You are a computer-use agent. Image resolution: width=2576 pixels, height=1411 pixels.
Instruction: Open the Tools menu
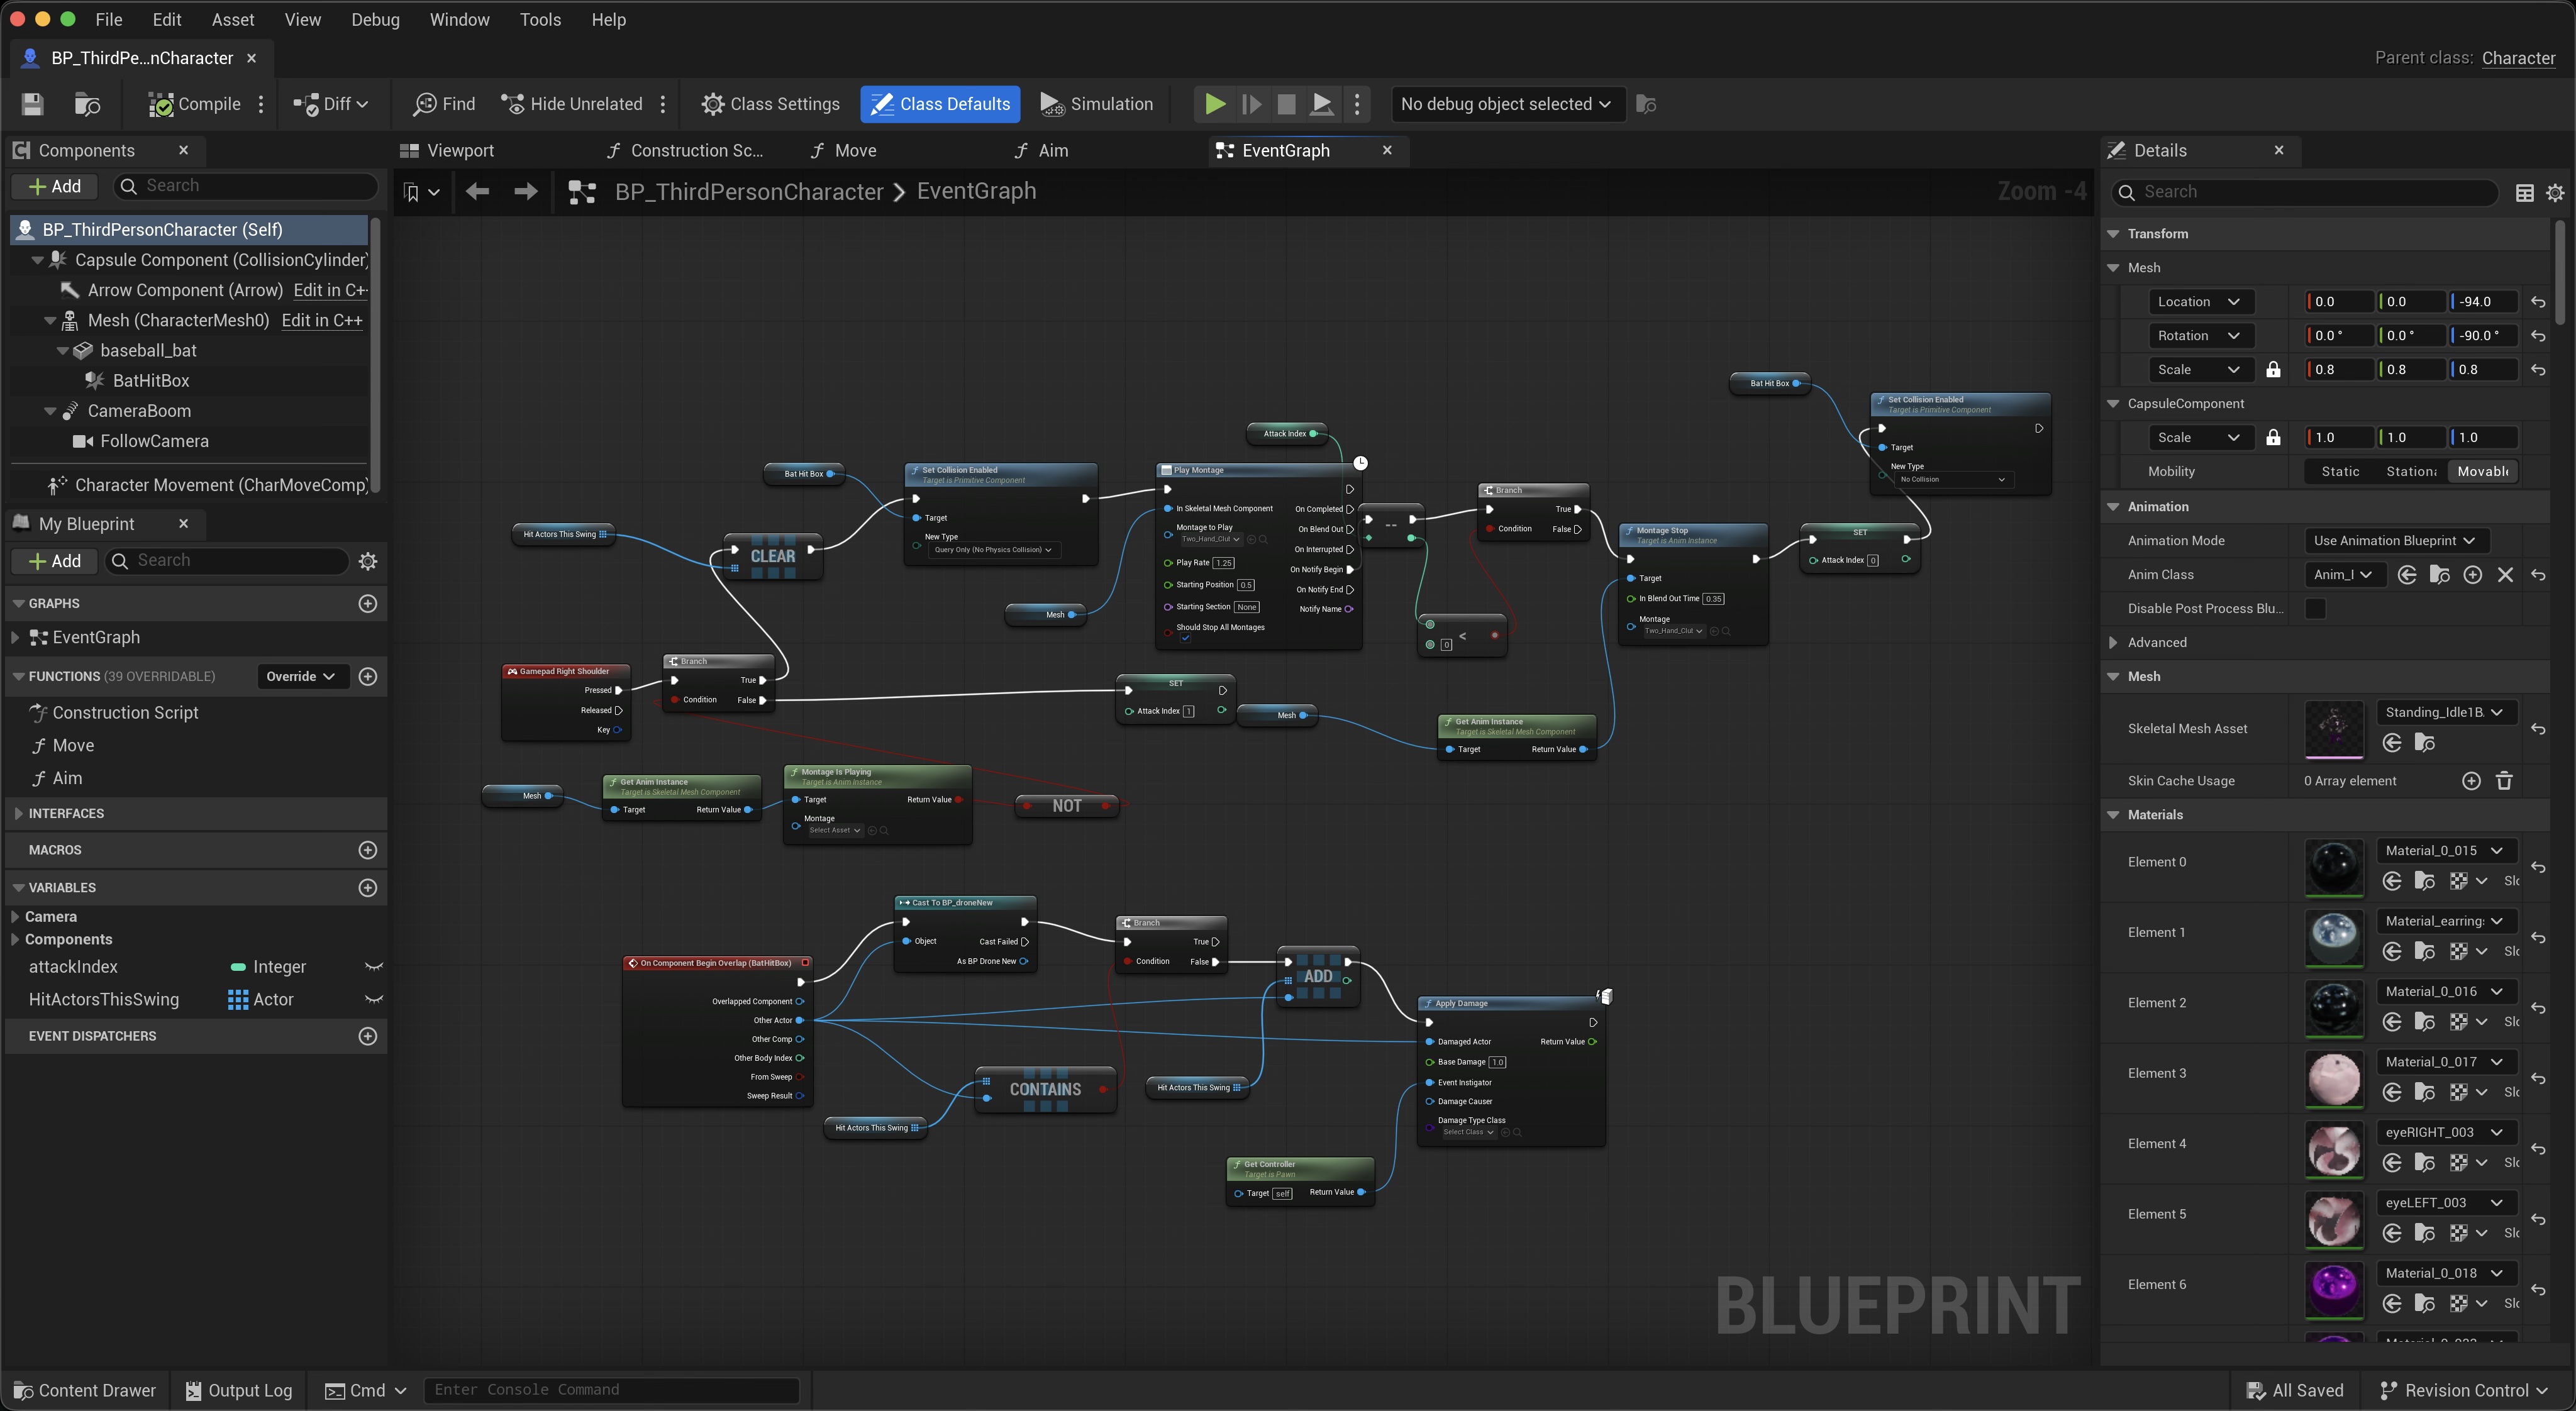(x=540, y=20)
